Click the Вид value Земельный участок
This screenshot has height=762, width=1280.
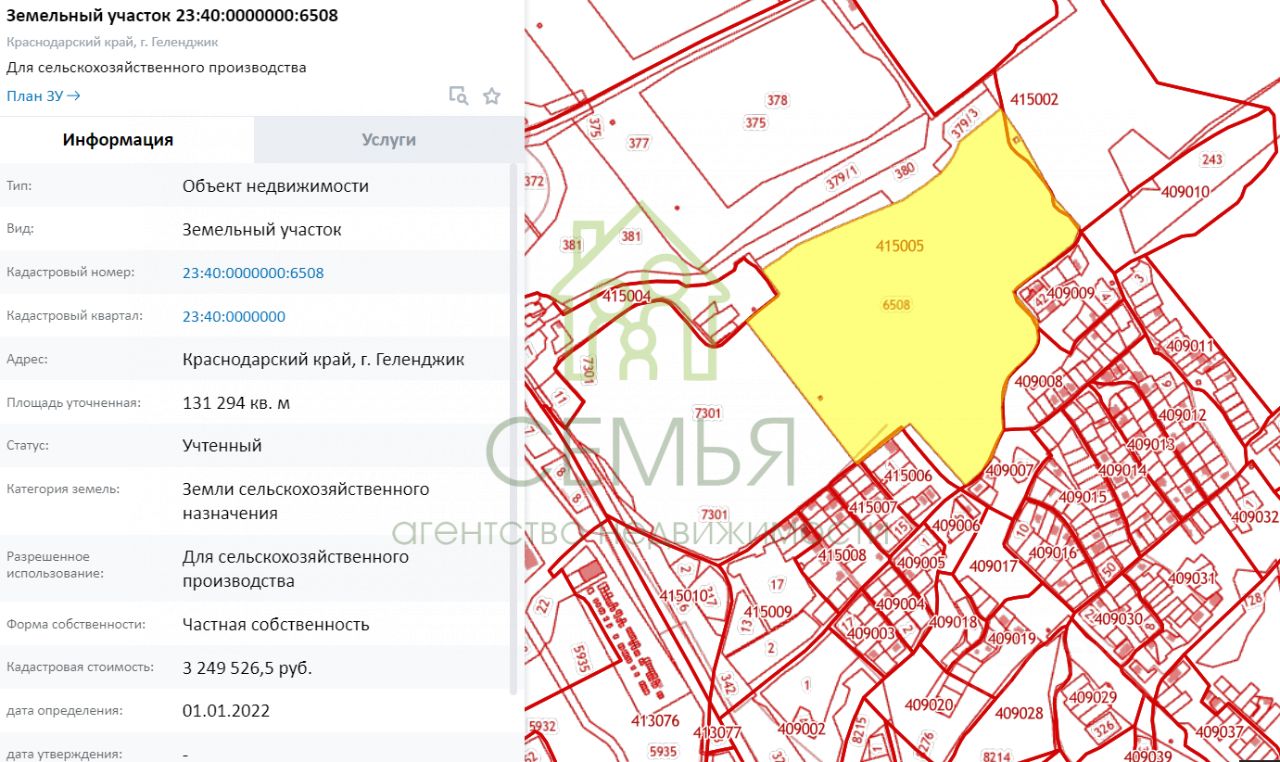pyautogui.click(x=262, y=230)
